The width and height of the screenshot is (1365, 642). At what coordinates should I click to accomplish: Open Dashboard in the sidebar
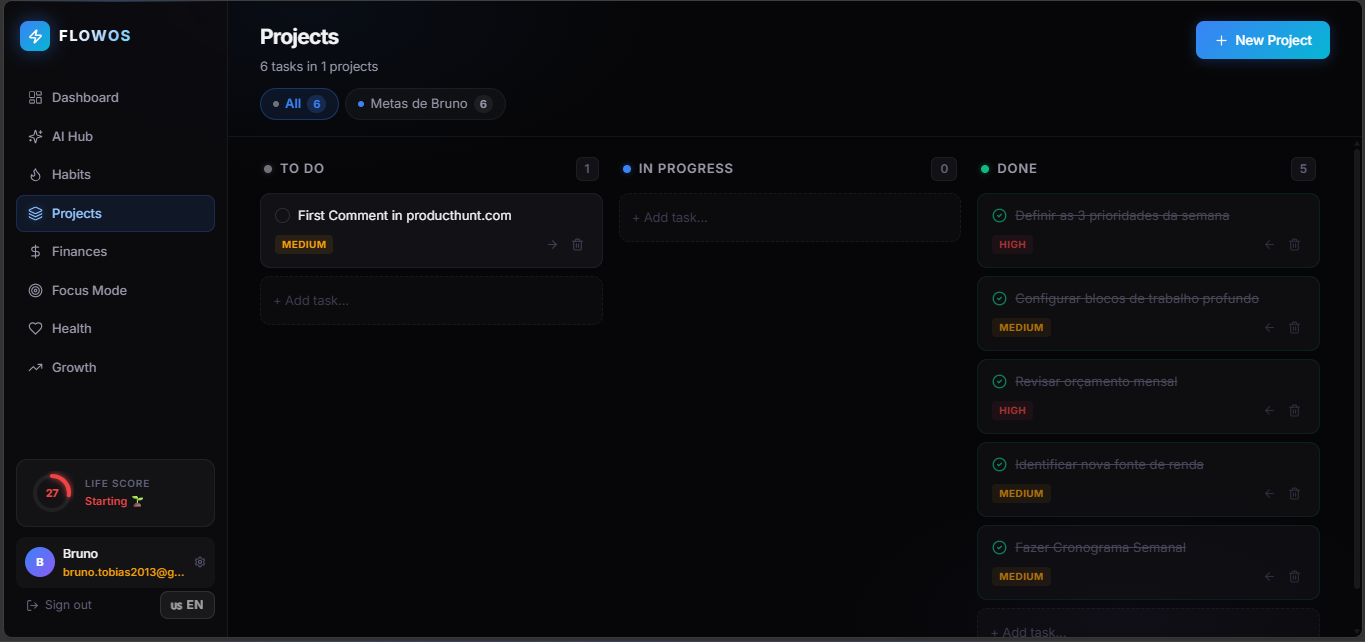tap(115, 98)
